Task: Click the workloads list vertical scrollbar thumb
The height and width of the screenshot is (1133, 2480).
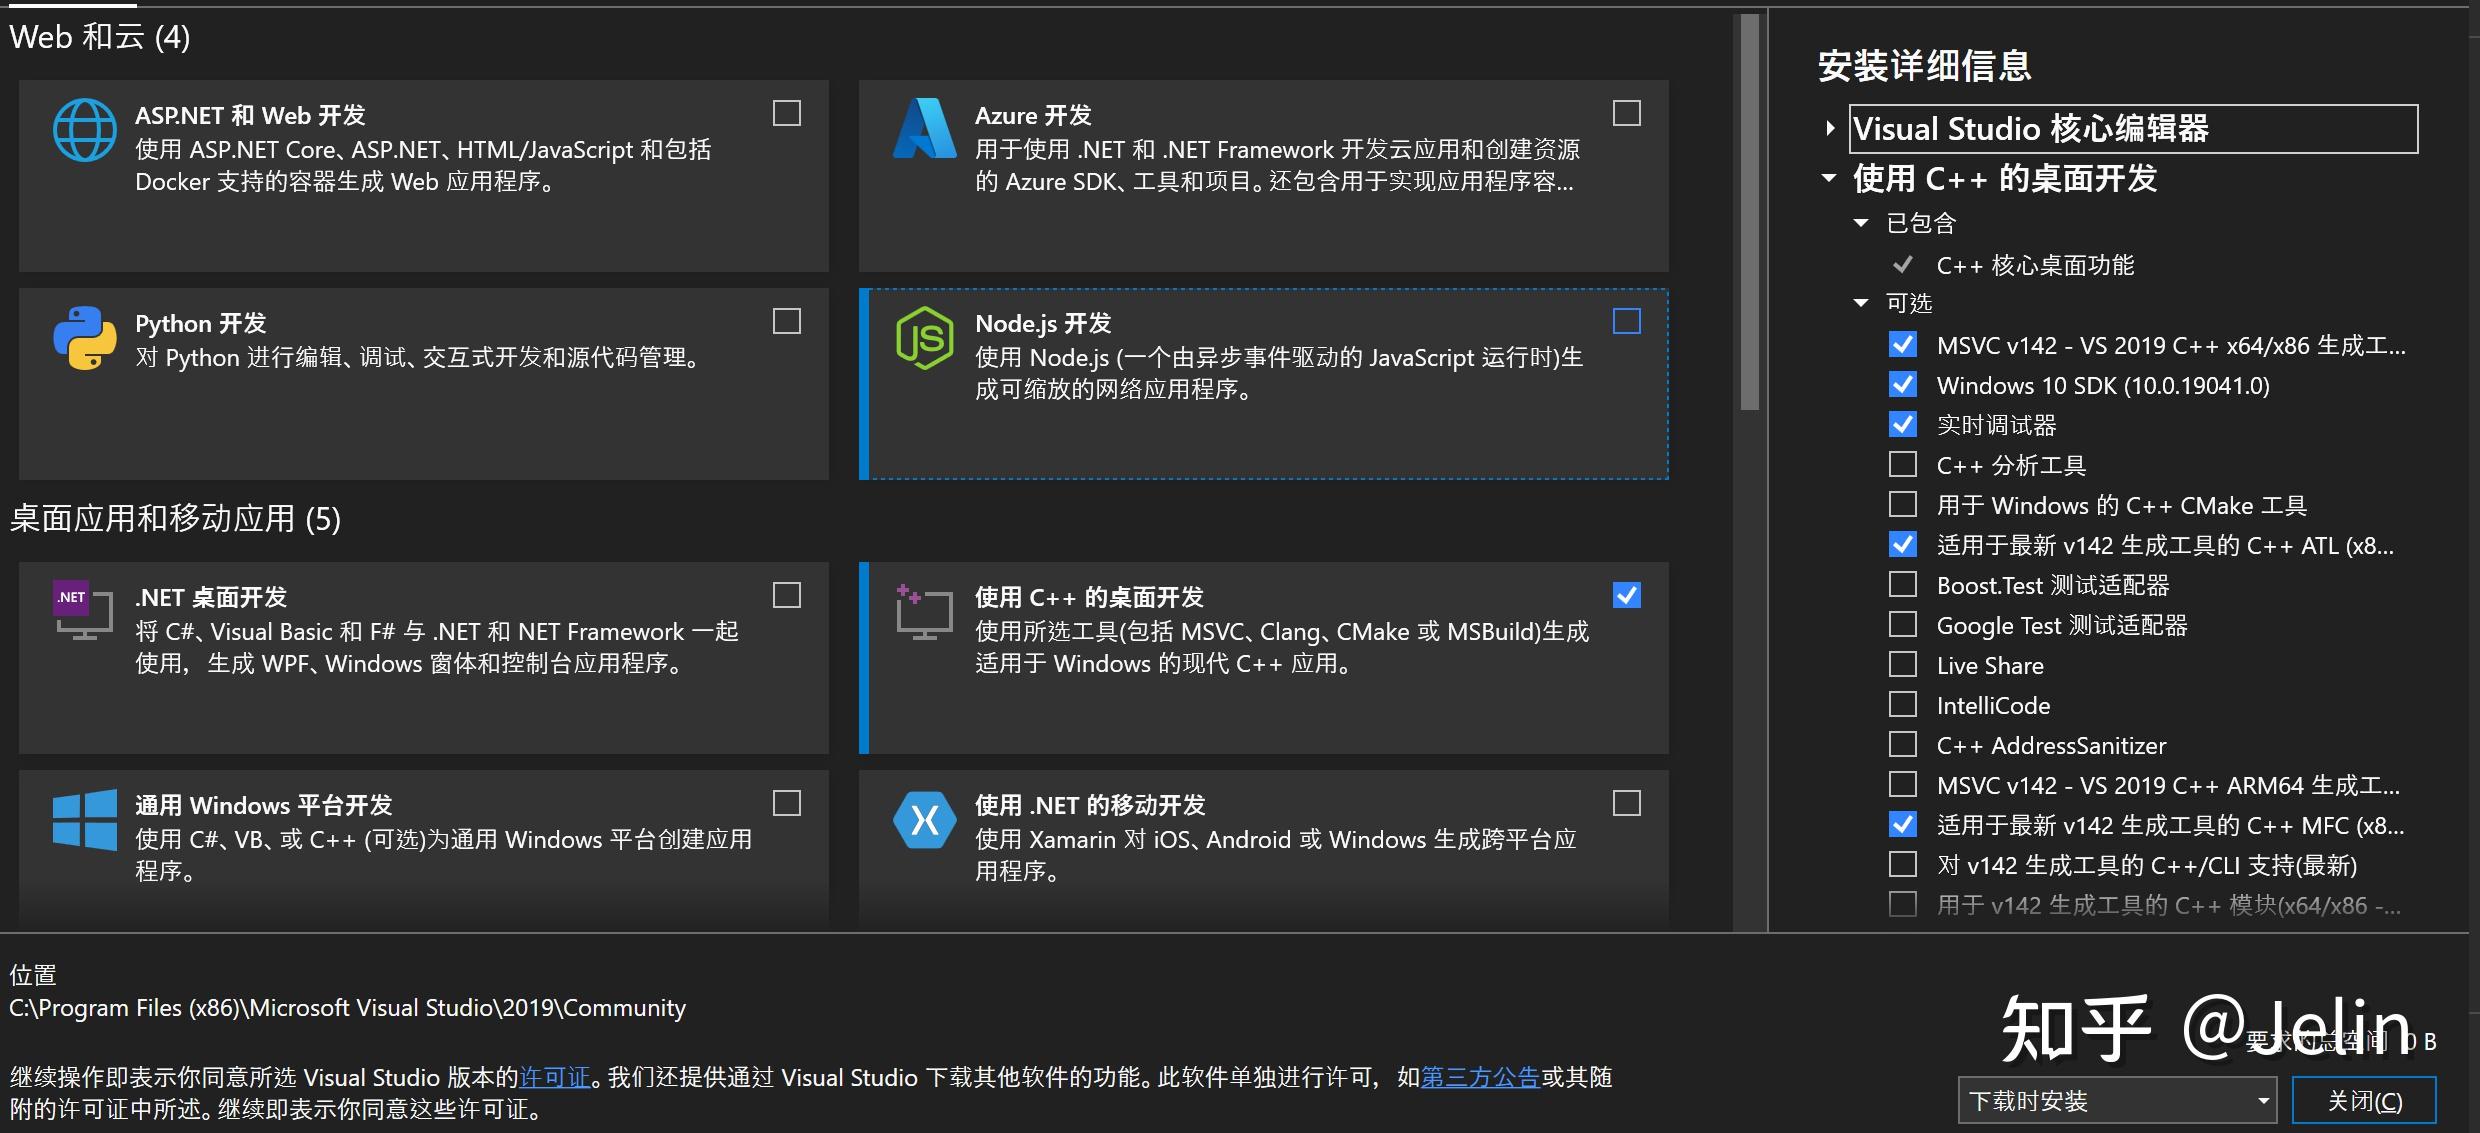Action: click(x=1749, y=212)
